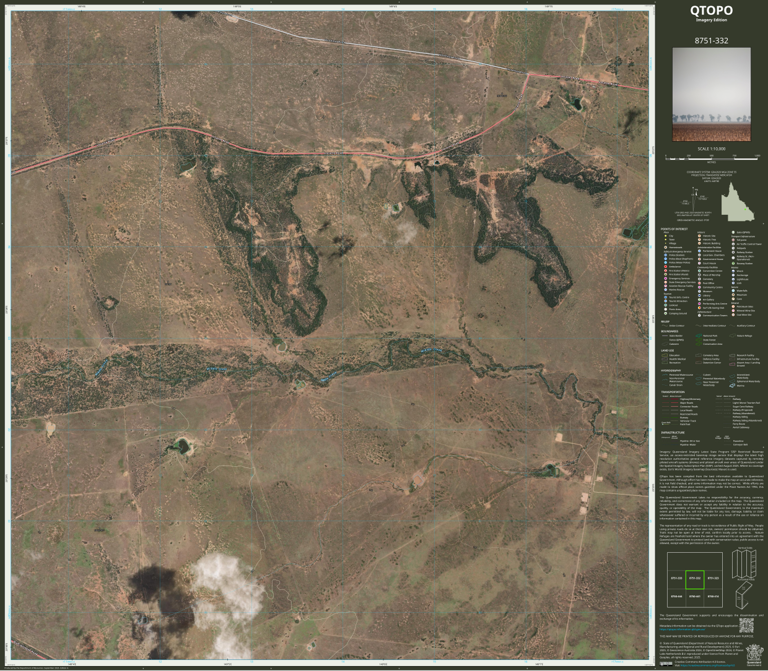The height and width of the screenshot is (671, 768).
Task: Select the map sheet number 8751-332 under the title
Action: pos(711,41)
